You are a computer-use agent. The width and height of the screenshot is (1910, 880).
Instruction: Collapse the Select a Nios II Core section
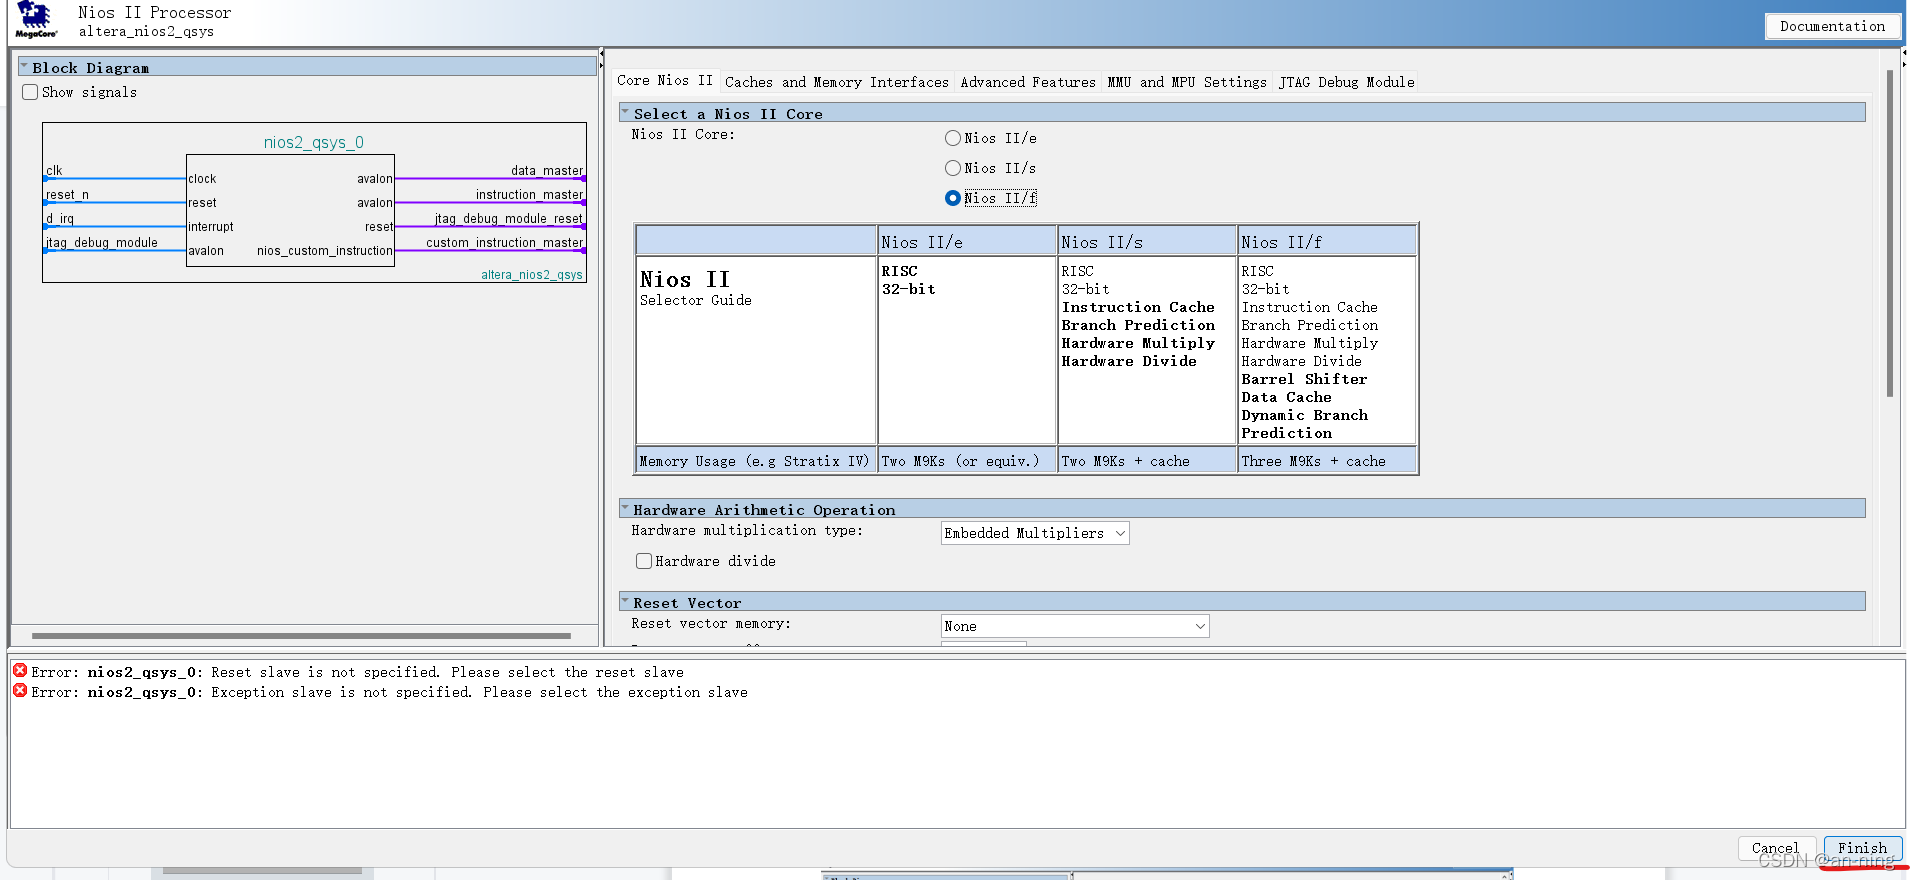pyautogui.click(x=625, y=113)
